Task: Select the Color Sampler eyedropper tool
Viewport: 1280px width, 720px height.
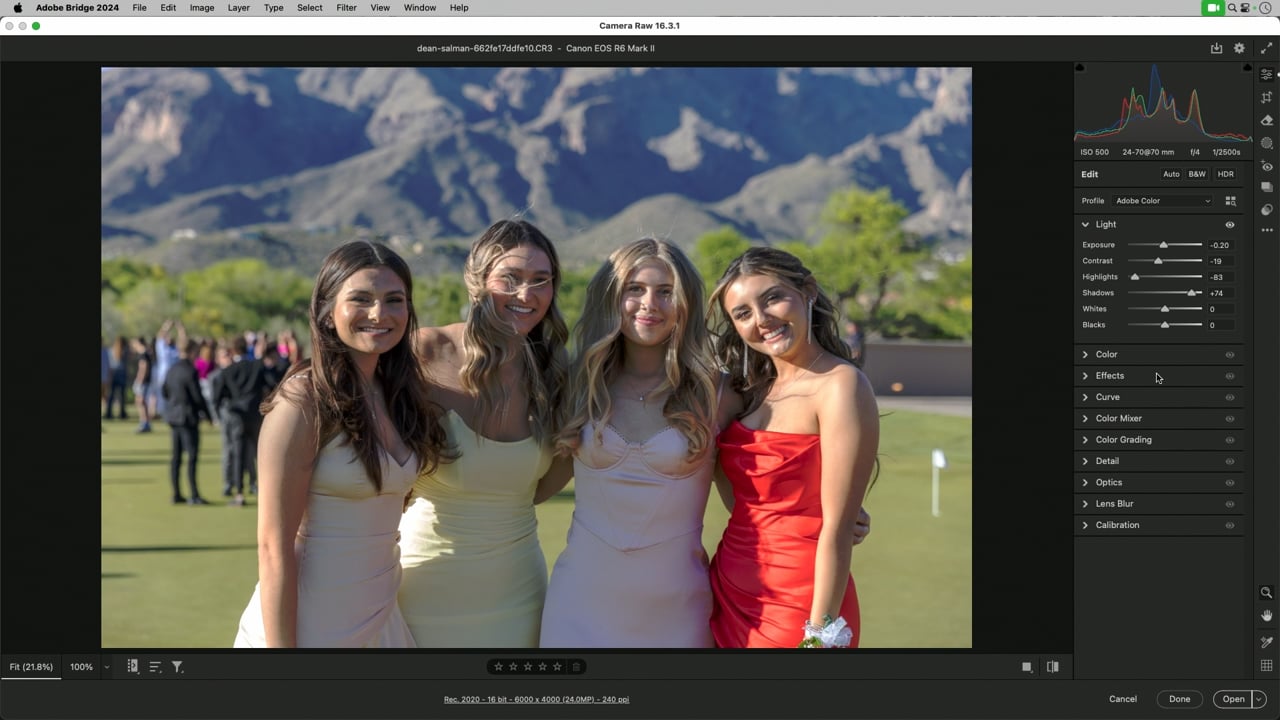Action: coord(1266,642)
